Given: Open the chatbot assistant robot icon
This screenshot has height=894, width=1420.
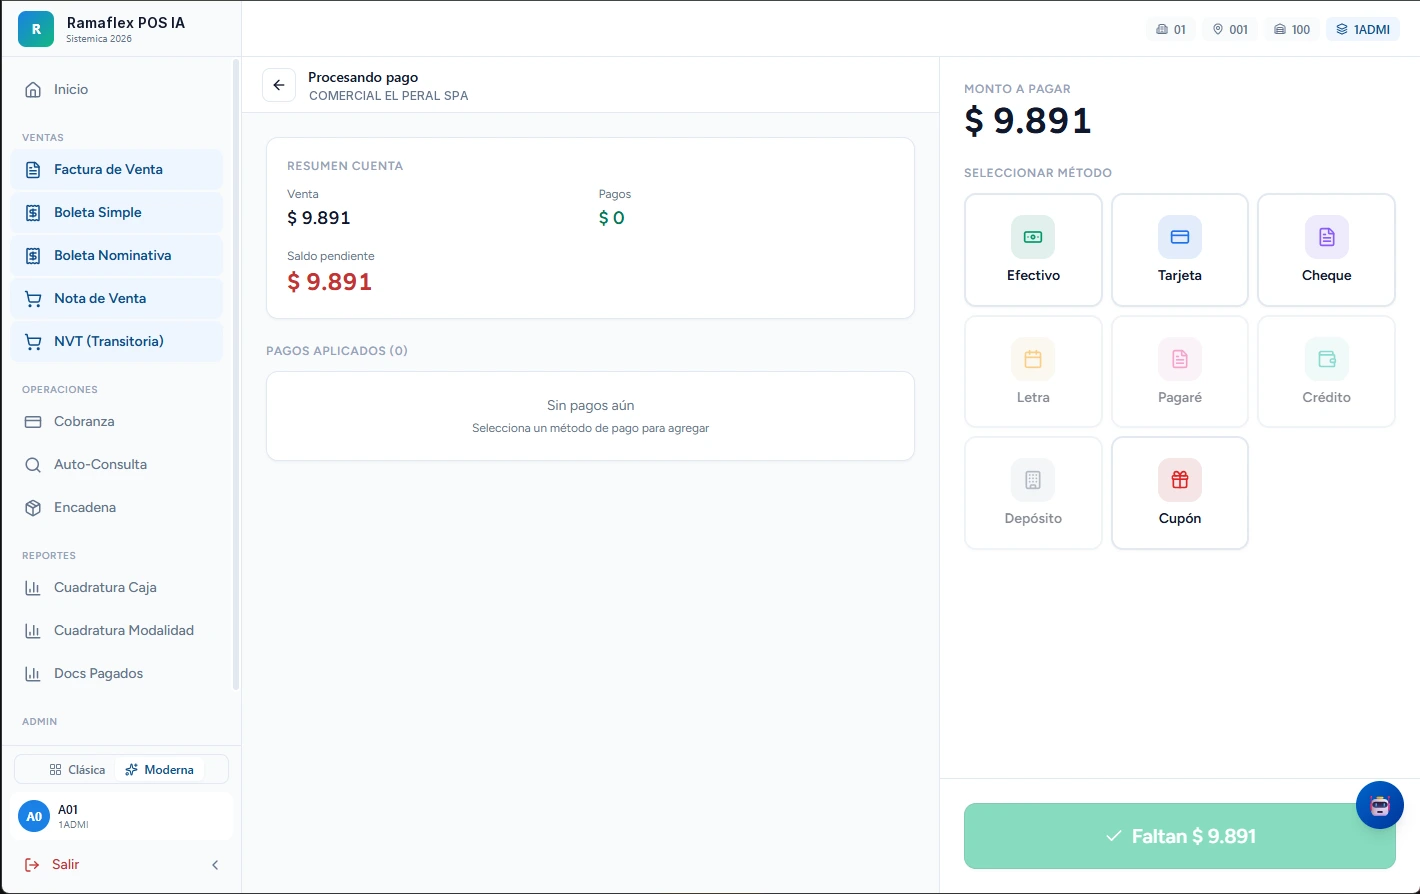Looking at the screenshot, I should [1380, 805].
